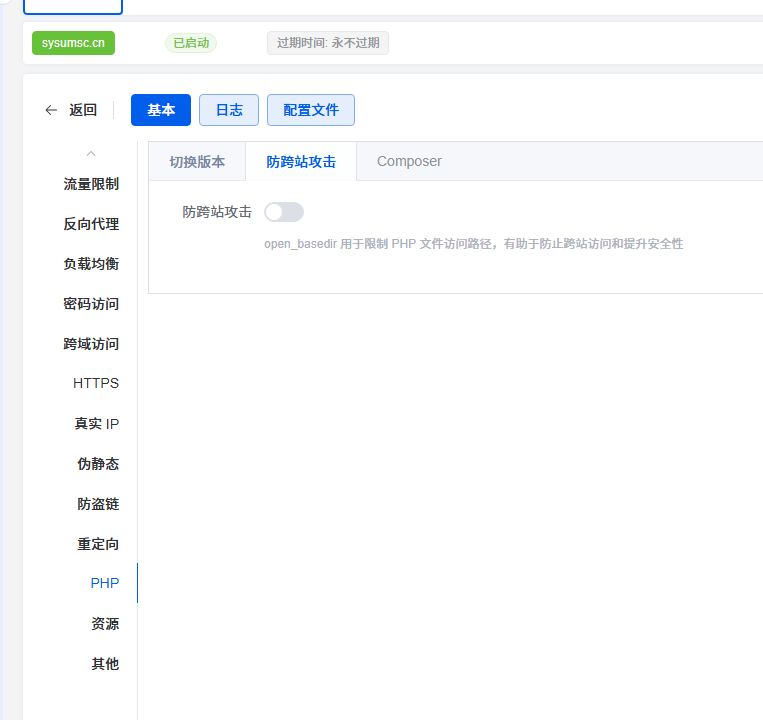Image resolution: width=763 pixels, height=720 pixels.
Task: Open the Composer tab
Action: click(x=409, y=162)
